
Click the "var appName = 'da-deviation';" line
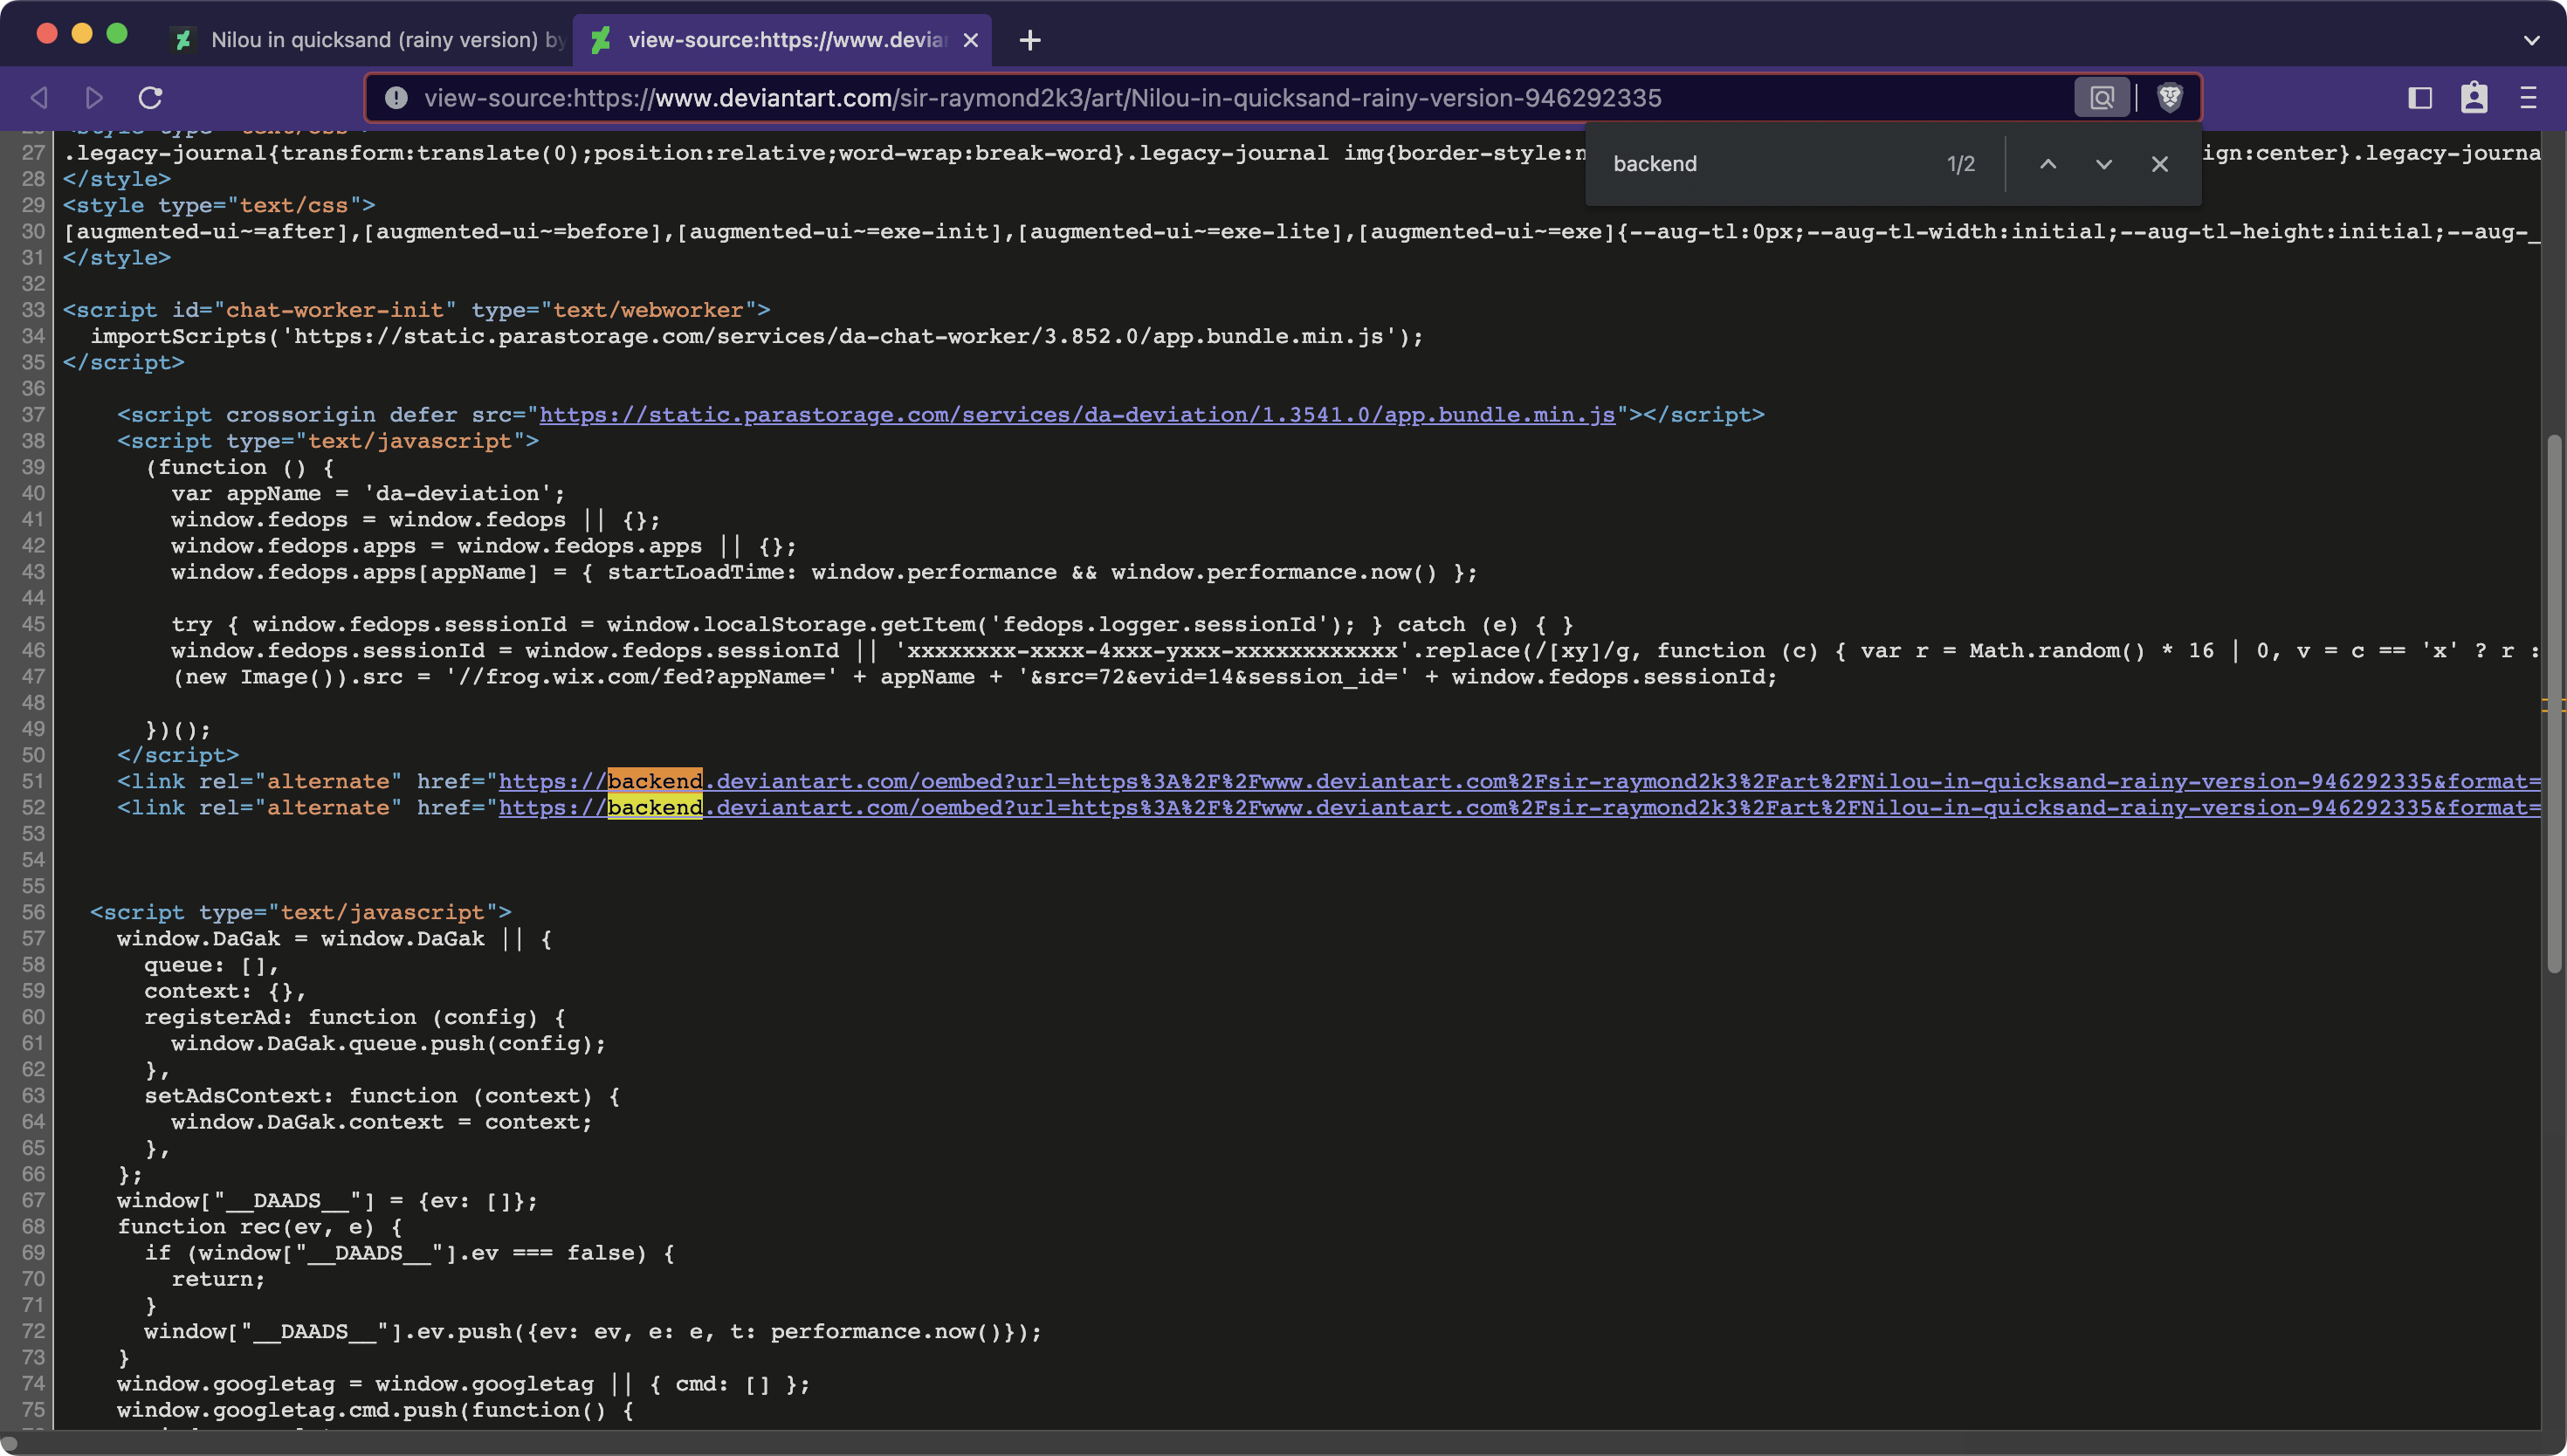click(x=368, y=493)
